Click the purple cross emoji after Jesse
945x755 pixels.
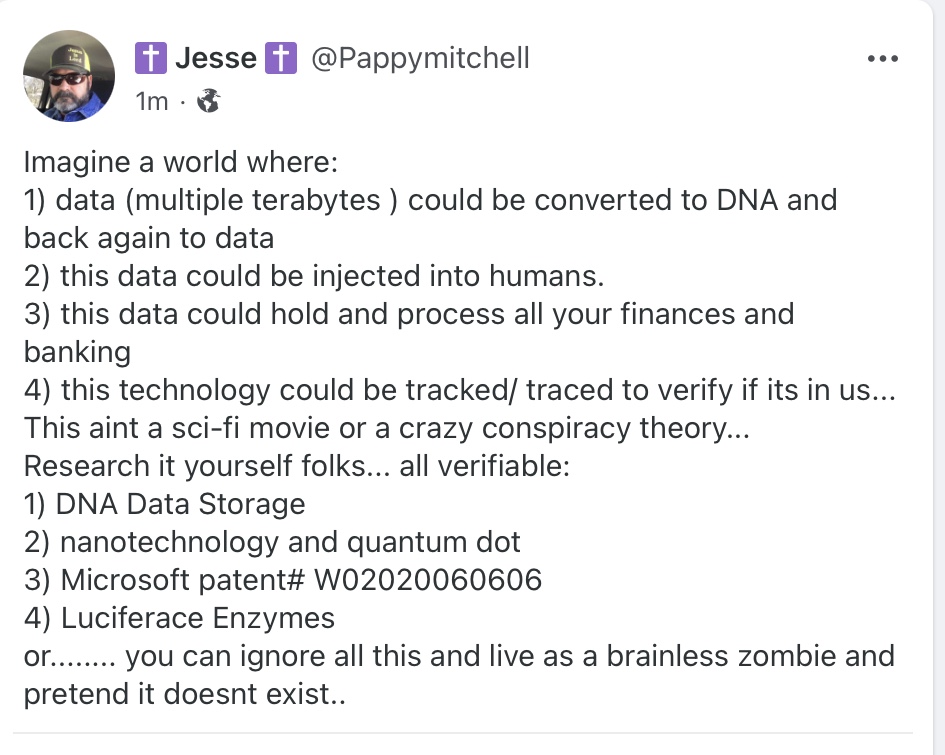click(281, 59)
